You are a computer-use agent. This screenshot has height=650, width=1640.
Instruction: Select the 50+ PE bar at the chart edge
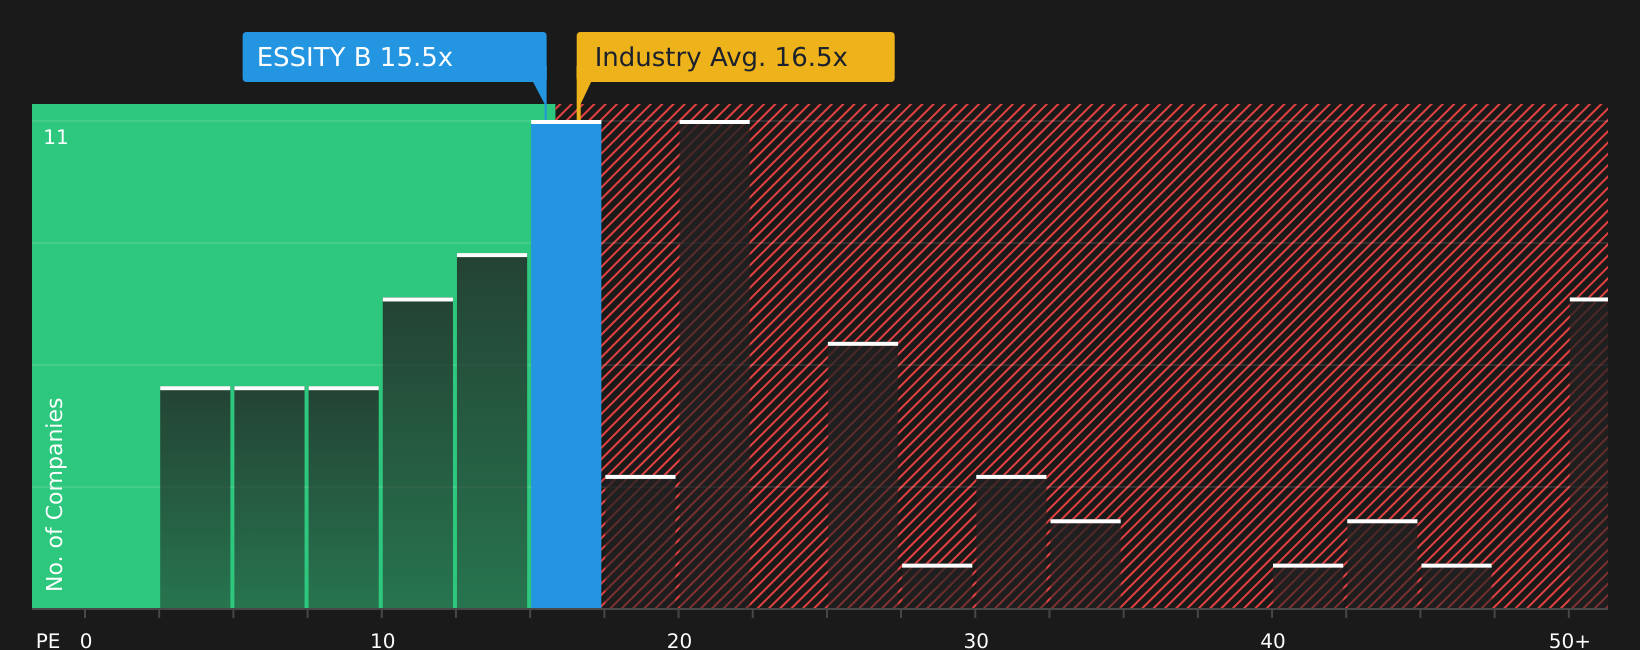pos(1589,453)
